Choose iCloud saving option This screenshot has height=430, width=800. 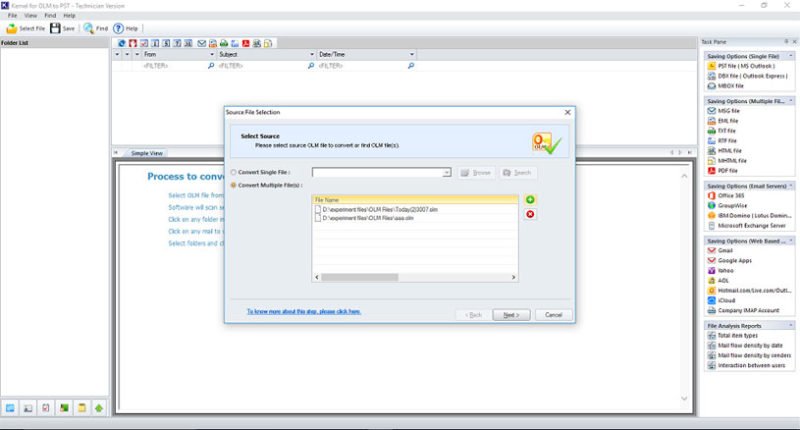coord(721,300)
